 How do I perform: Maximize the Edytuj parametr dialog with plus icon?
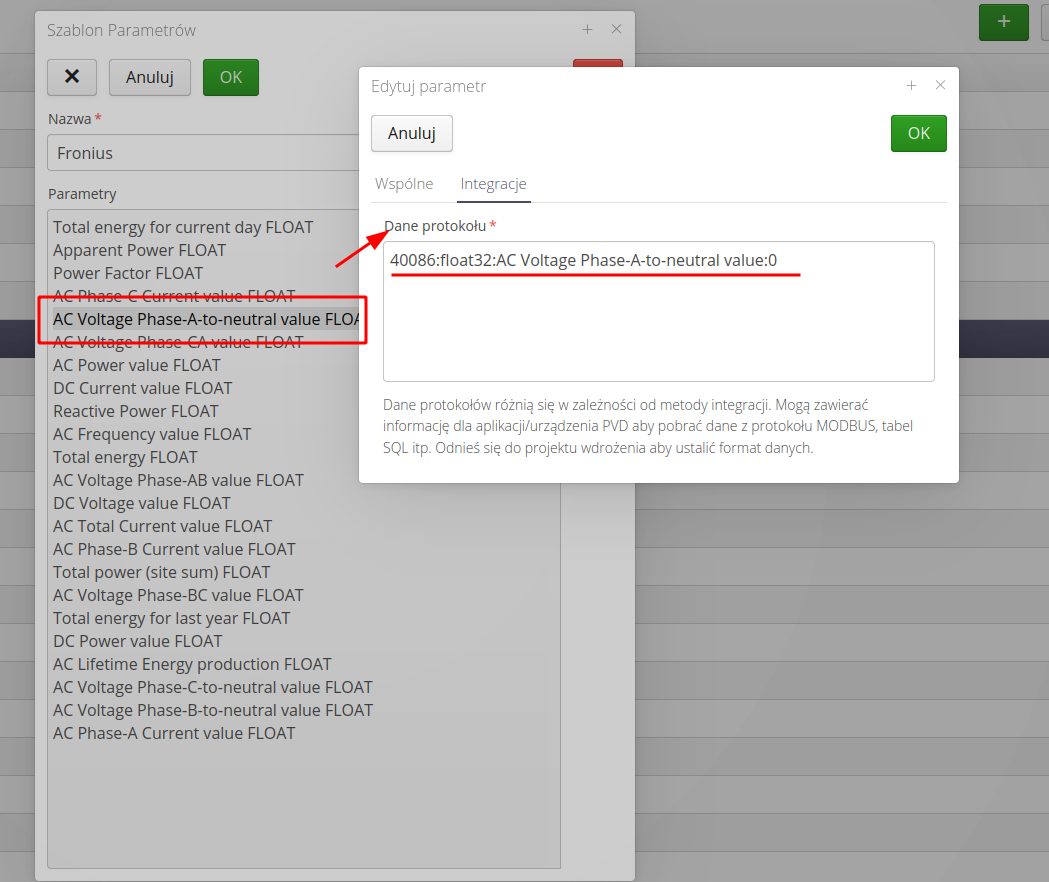coord(911,86)
